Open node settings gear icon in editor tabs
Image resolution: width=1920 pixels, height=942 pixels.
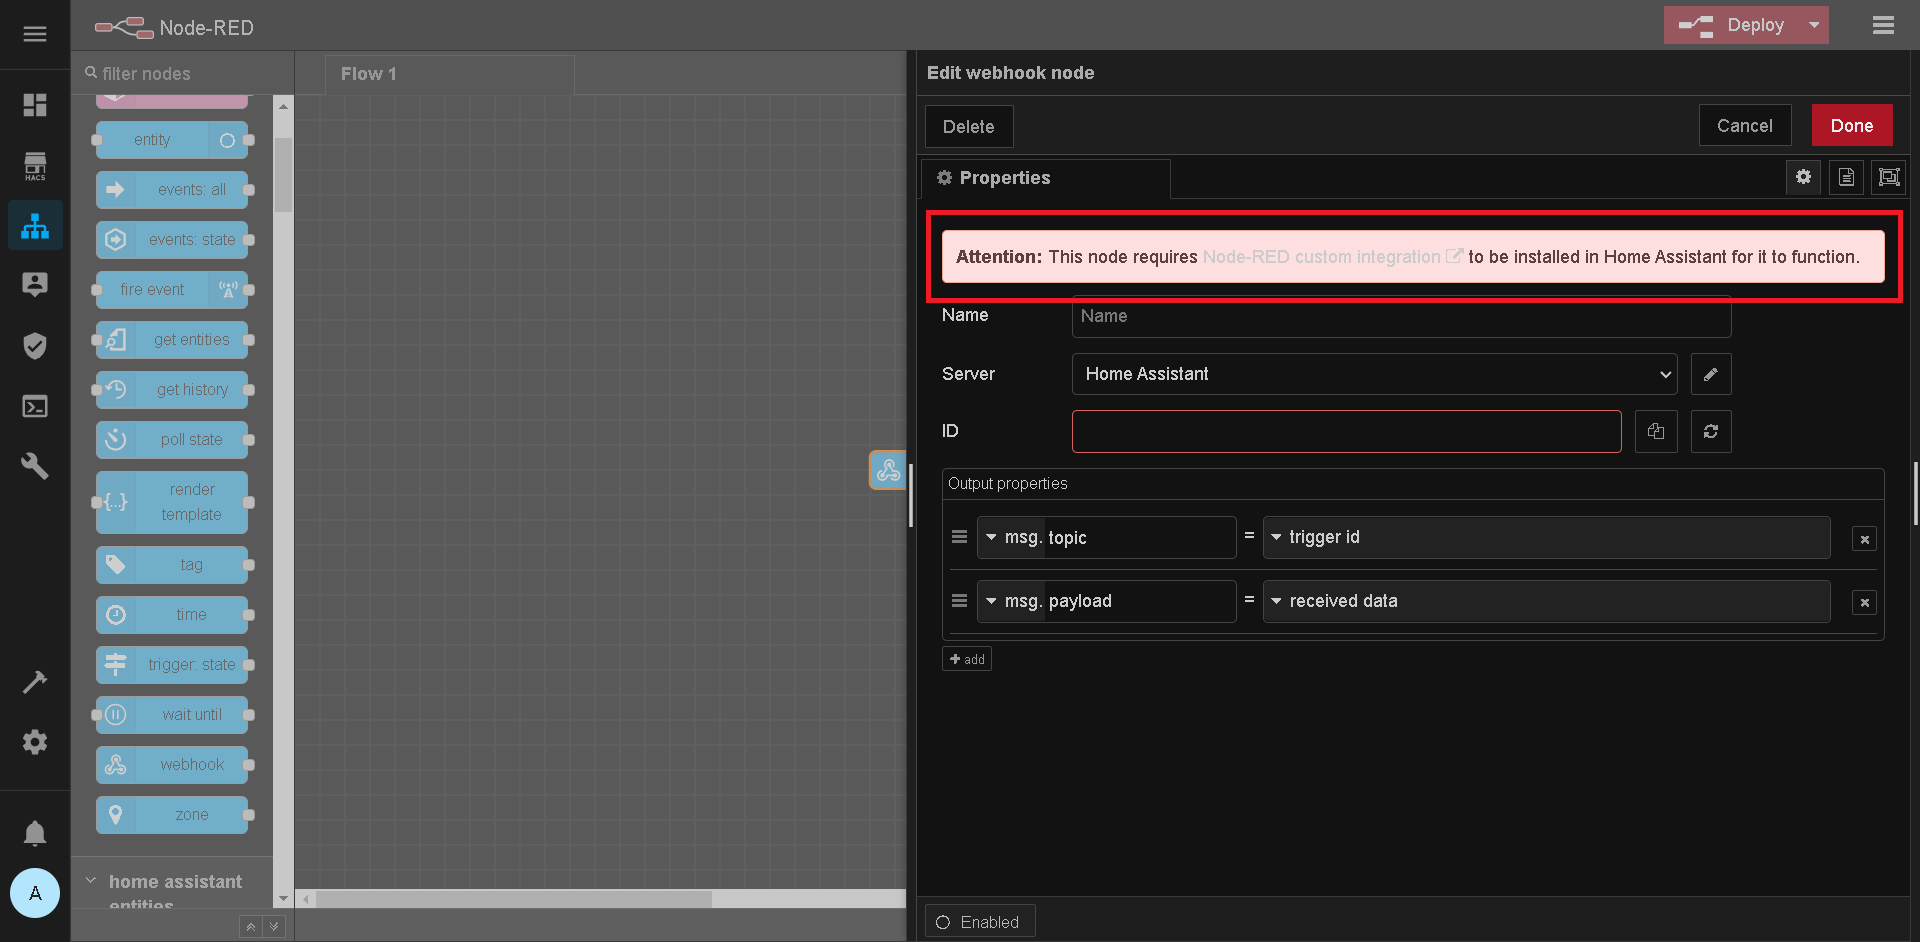pyautogui.click(x=1803, y=177)
